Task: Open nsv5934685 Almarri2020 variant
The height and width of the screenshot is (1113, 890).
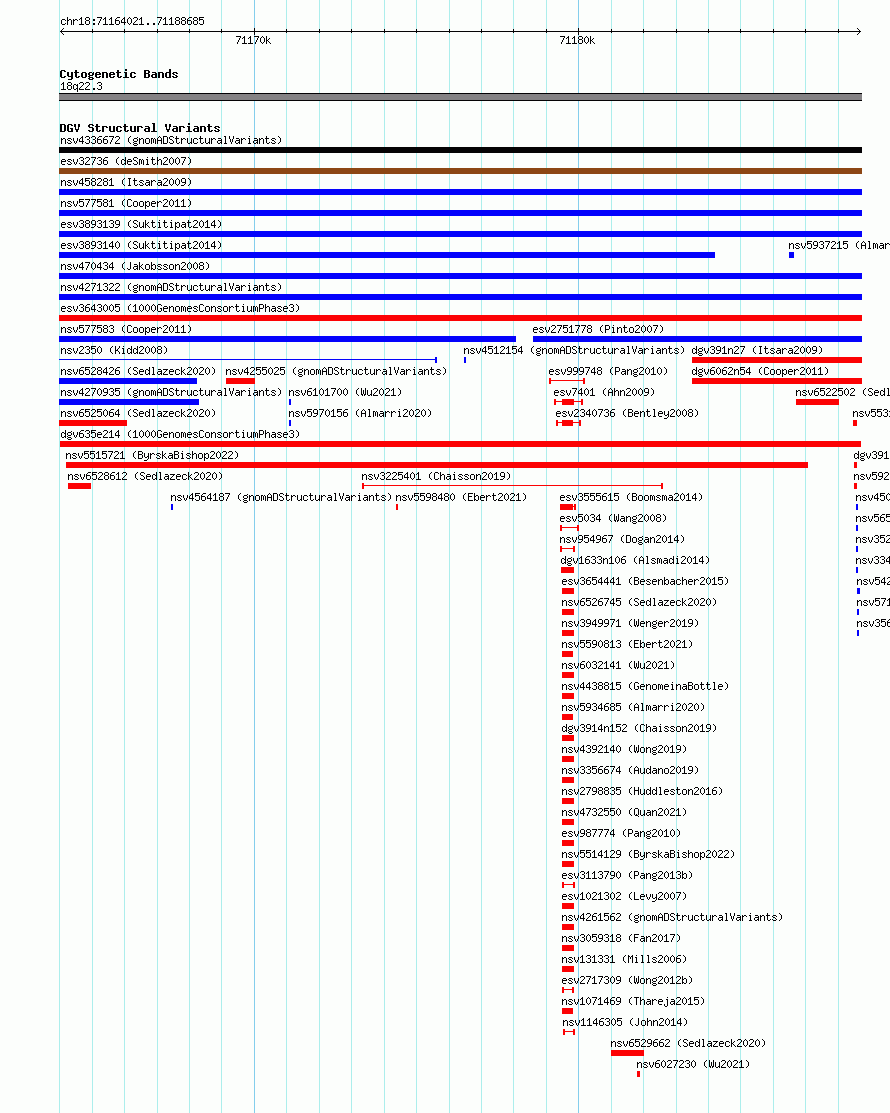Action: pos(568,717)
